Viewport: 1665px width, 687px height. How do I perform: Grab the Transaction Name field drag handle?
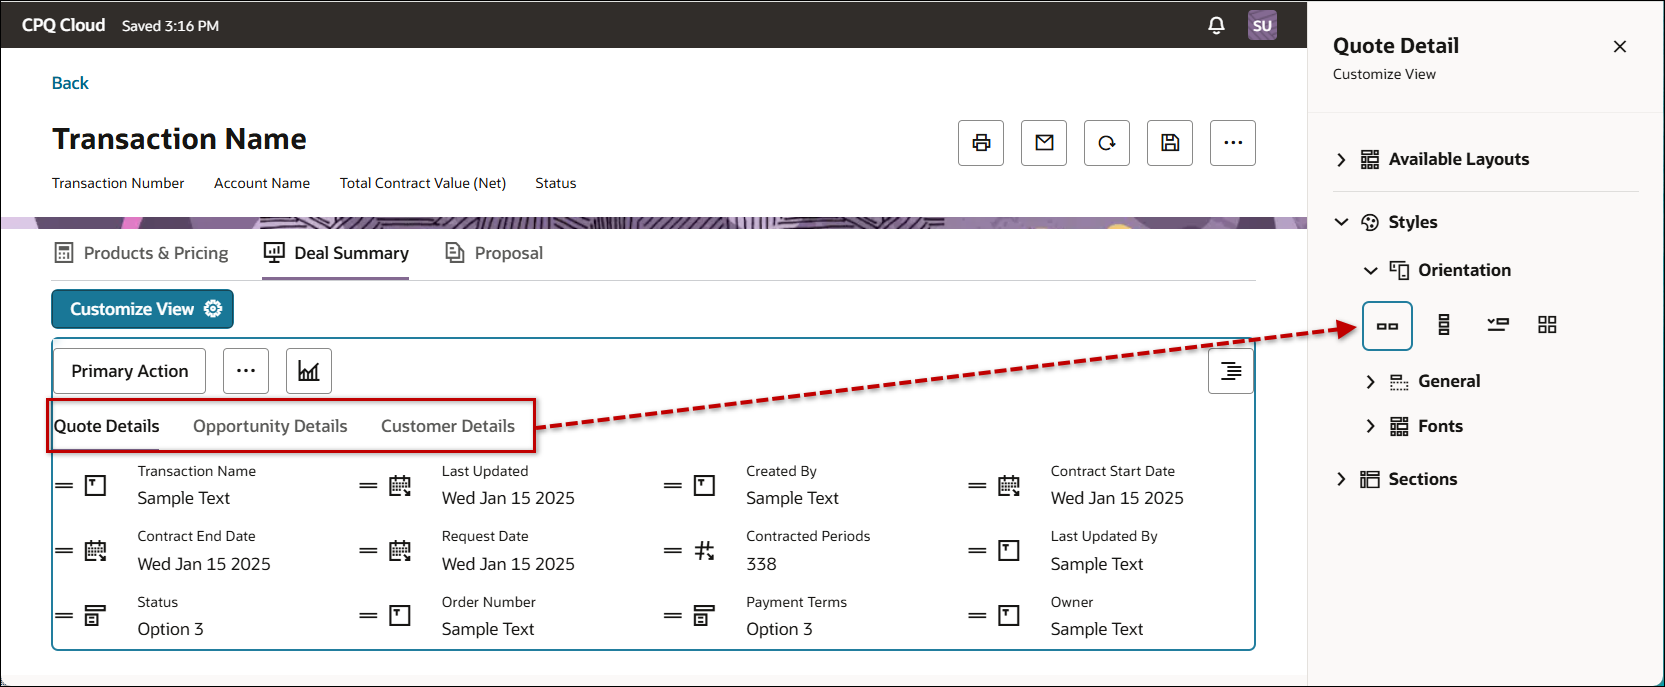(x=64, y=485)
